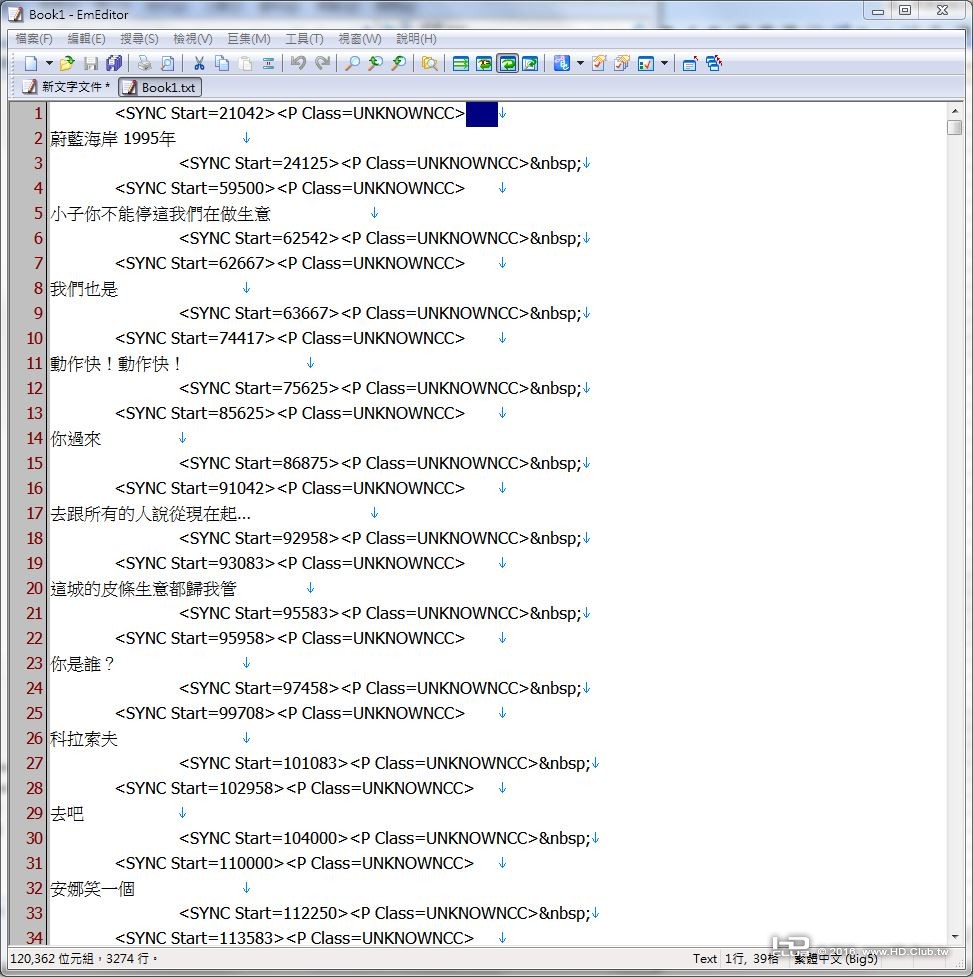This screenshot has height=977, width=973.
Task: Redo the last edit
Action: tap(322, 63)
